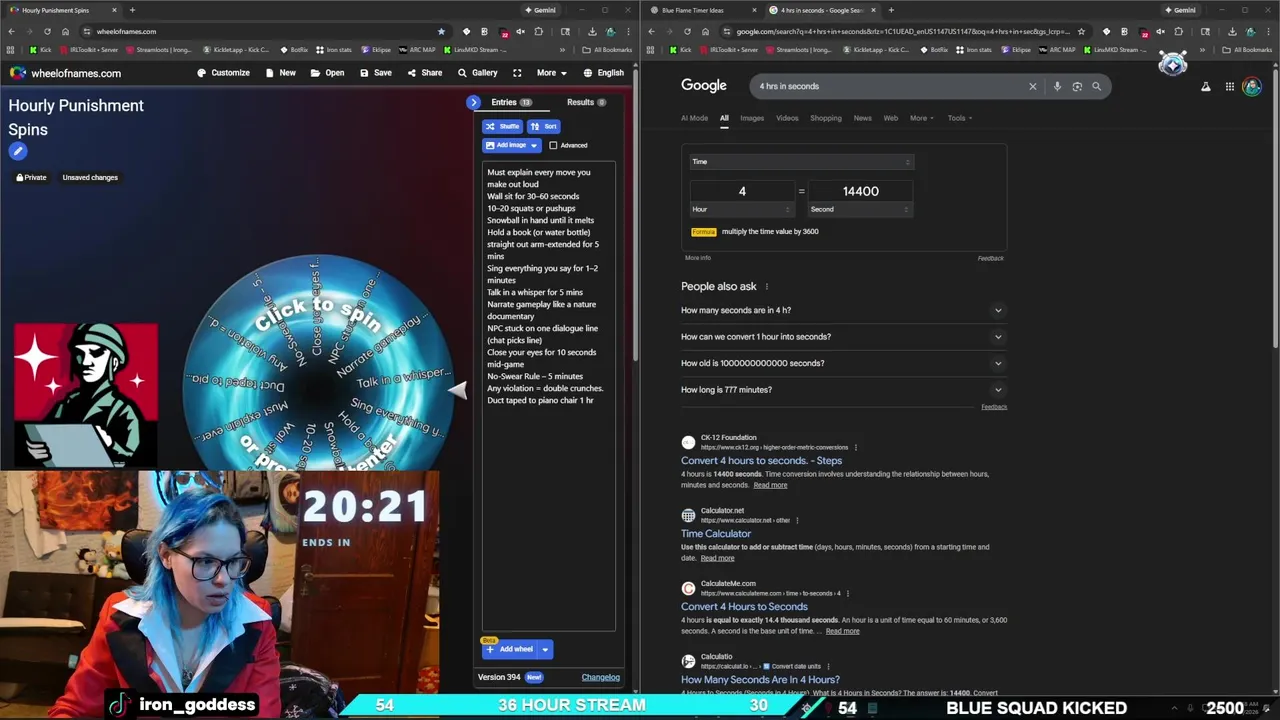Edit the second value field showing 14400
Viewport: 1280px width, 720px height.
tap(860, 191)
